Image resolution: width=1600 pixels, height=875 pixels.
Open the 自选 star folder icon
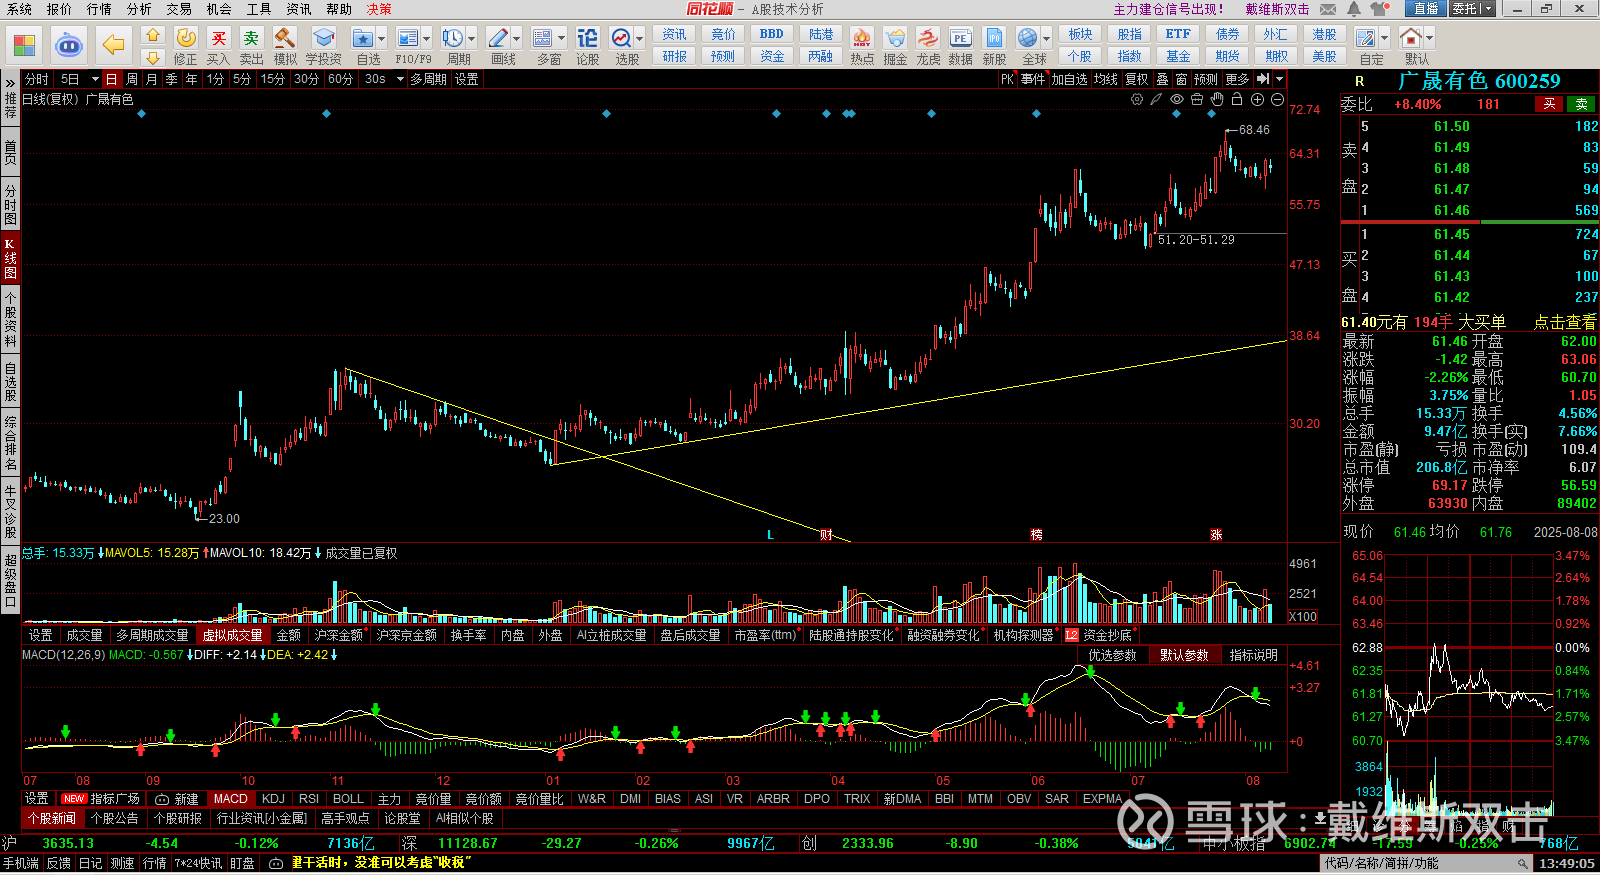point(362,38)
